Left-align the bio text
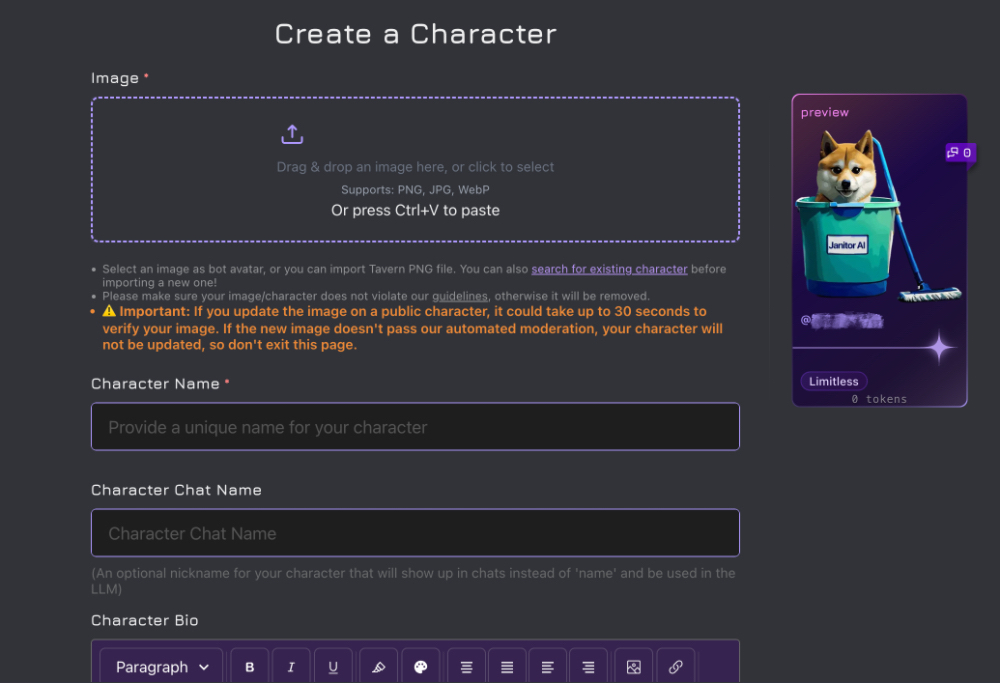1000x683 pixels. [547, 667]
